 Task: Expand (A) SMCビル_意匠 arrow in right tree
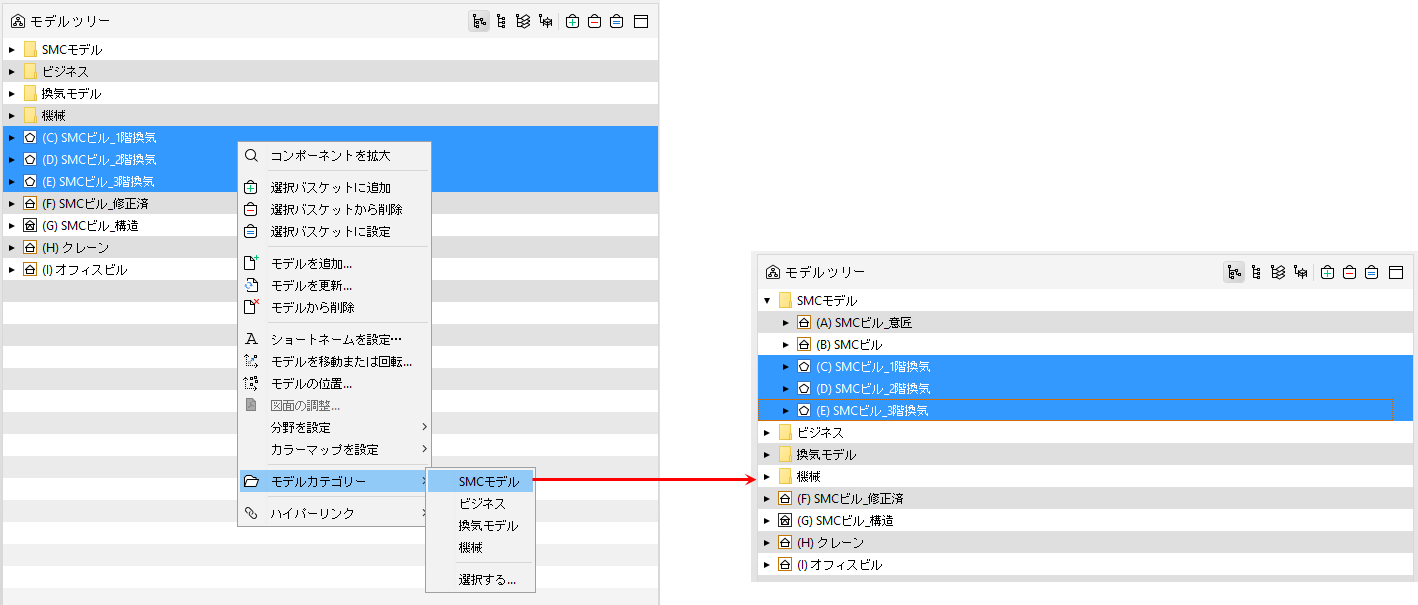[786, 322]
